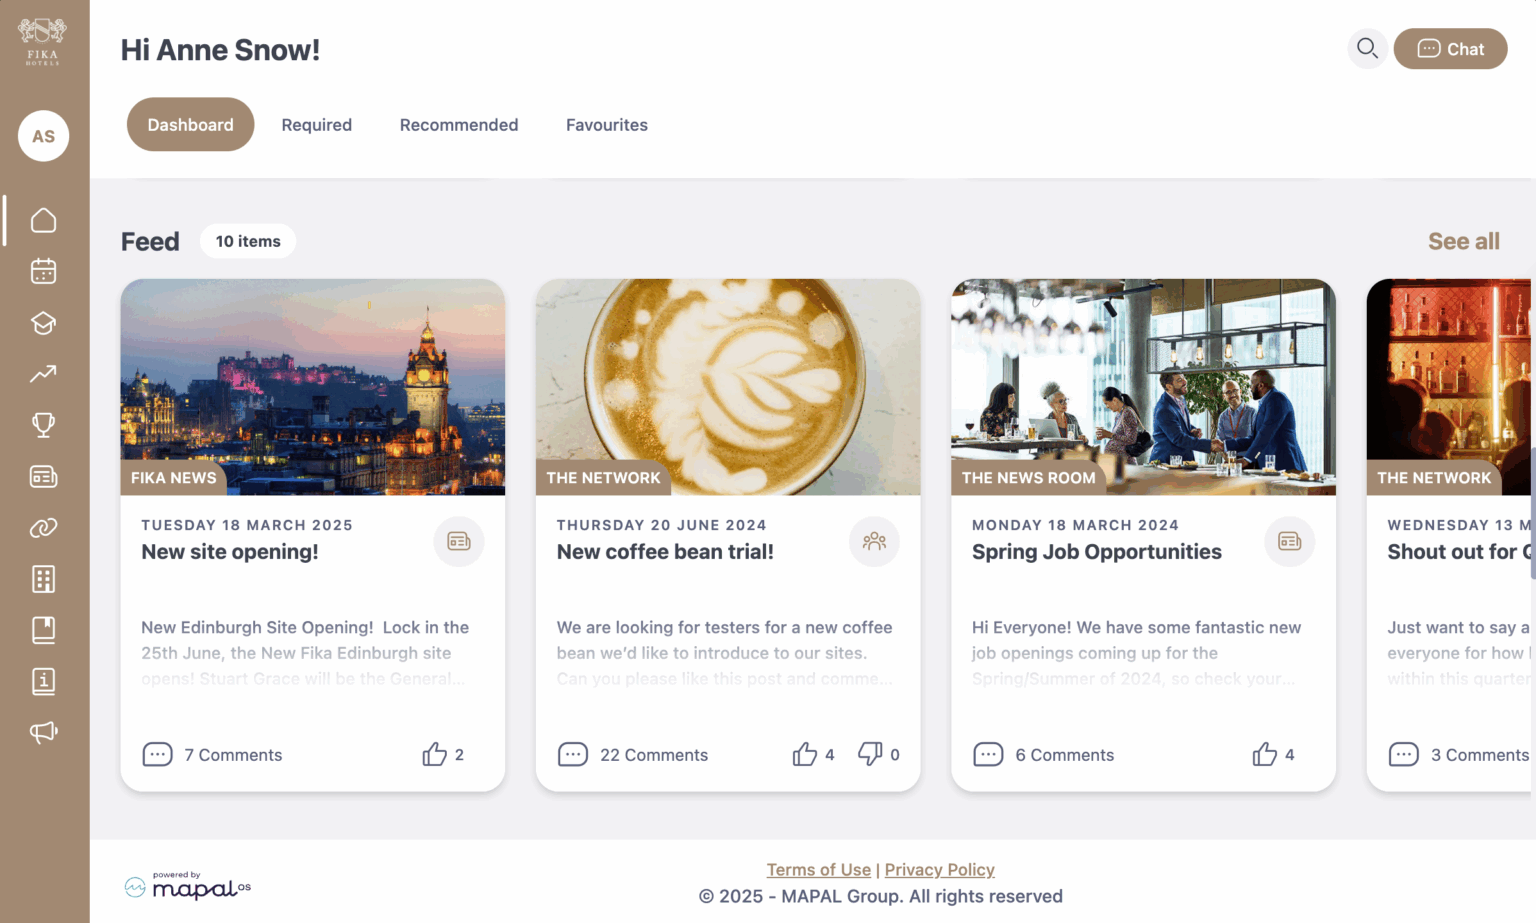The width and height of the screenshot is (1536, 923).
Task: Select the graduation cap learning icon
Action: (x=43, y=322)
